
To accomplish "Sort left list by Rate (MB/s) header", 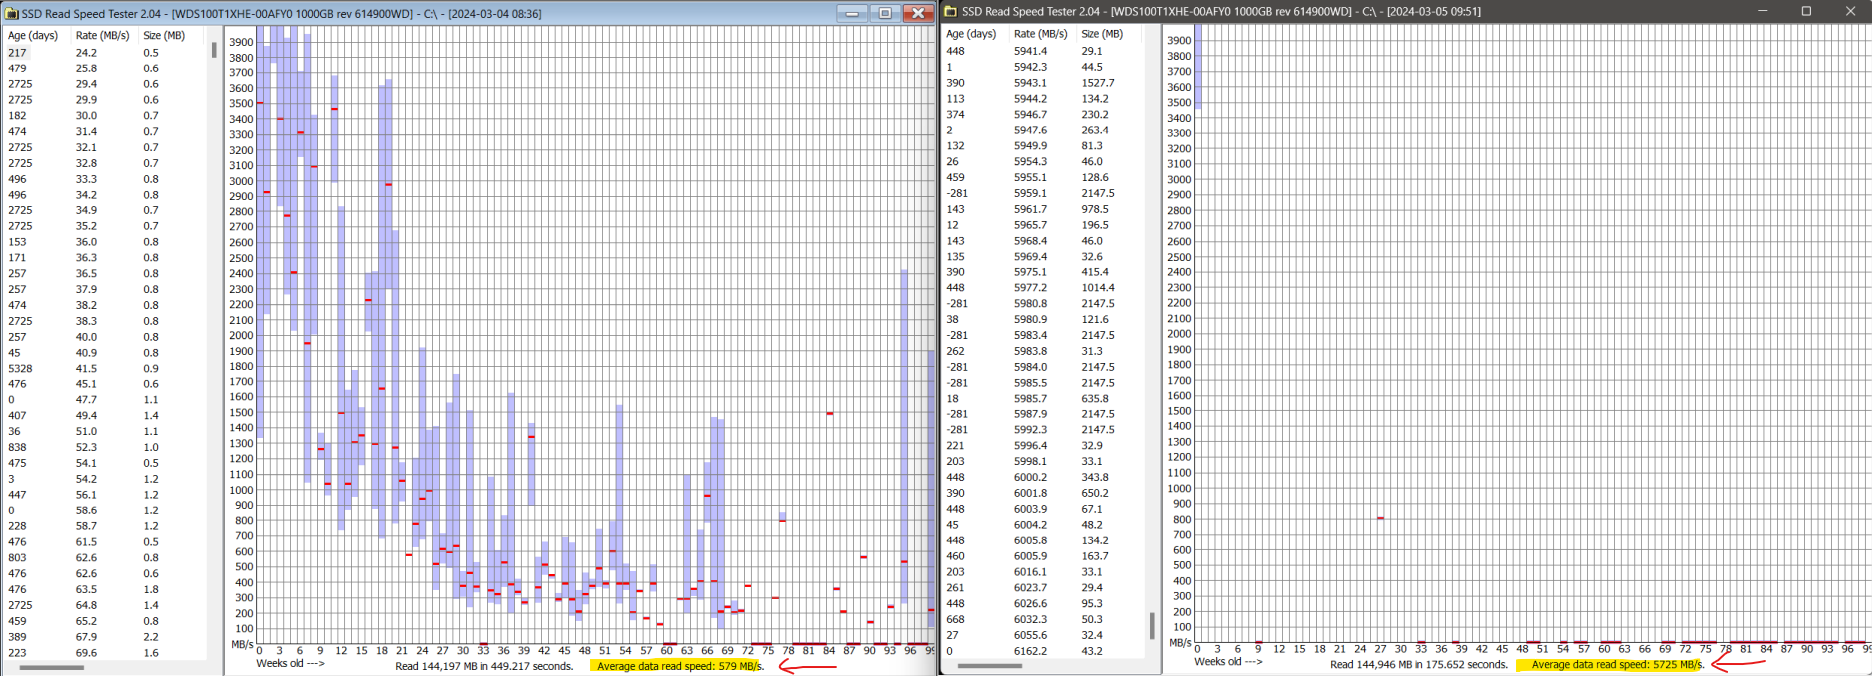I will (x=102, y=35).
